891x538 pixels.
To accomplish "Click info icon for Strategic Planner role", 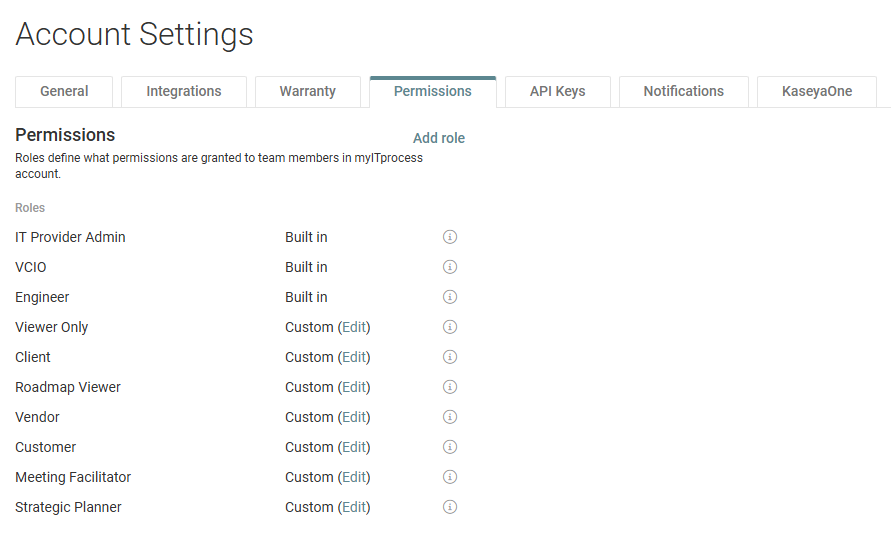I will pyautogui.click(x=450, y=507).
